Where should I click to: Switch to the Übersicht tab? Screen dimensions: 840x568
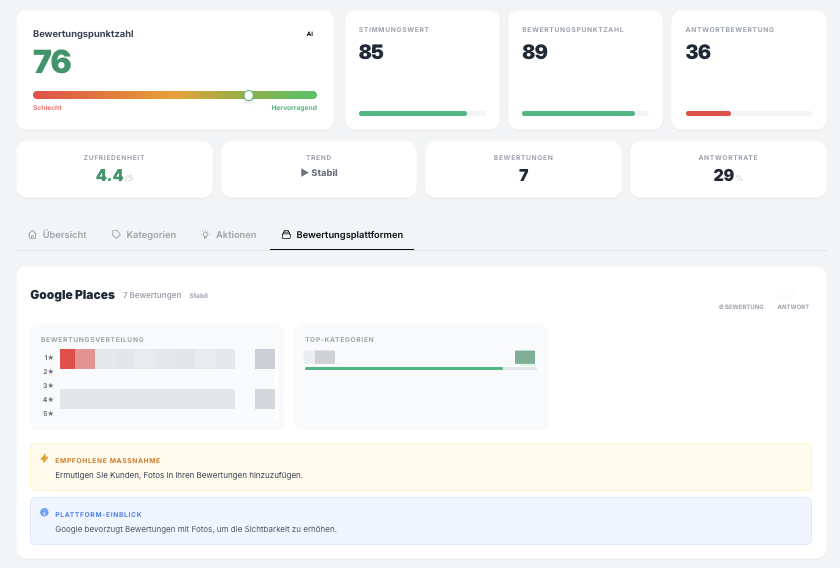pos(57,235)
